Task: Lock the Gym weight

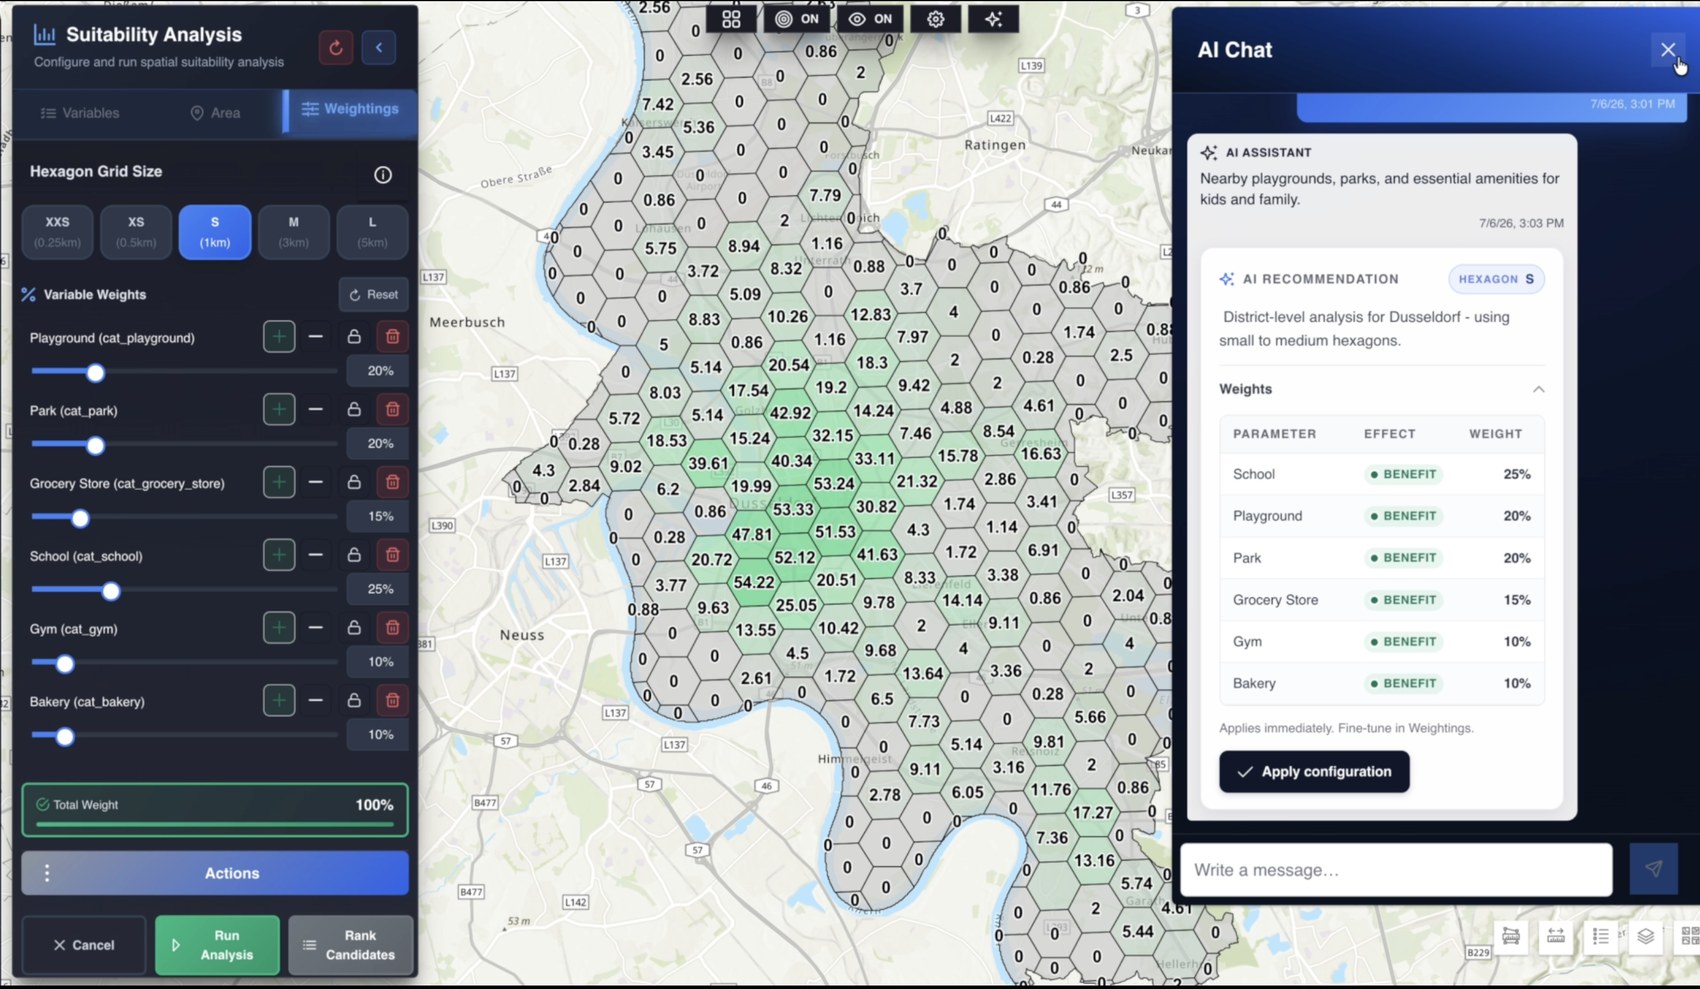Action: pos(354,628)
